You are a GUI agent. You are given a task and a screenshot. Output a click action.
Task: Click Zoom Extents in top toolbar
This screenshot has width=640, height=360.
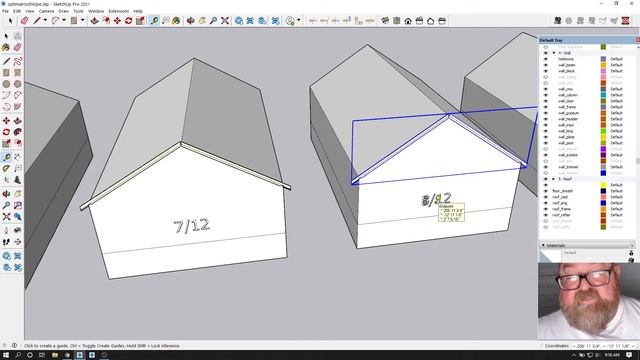click(225, 20)
